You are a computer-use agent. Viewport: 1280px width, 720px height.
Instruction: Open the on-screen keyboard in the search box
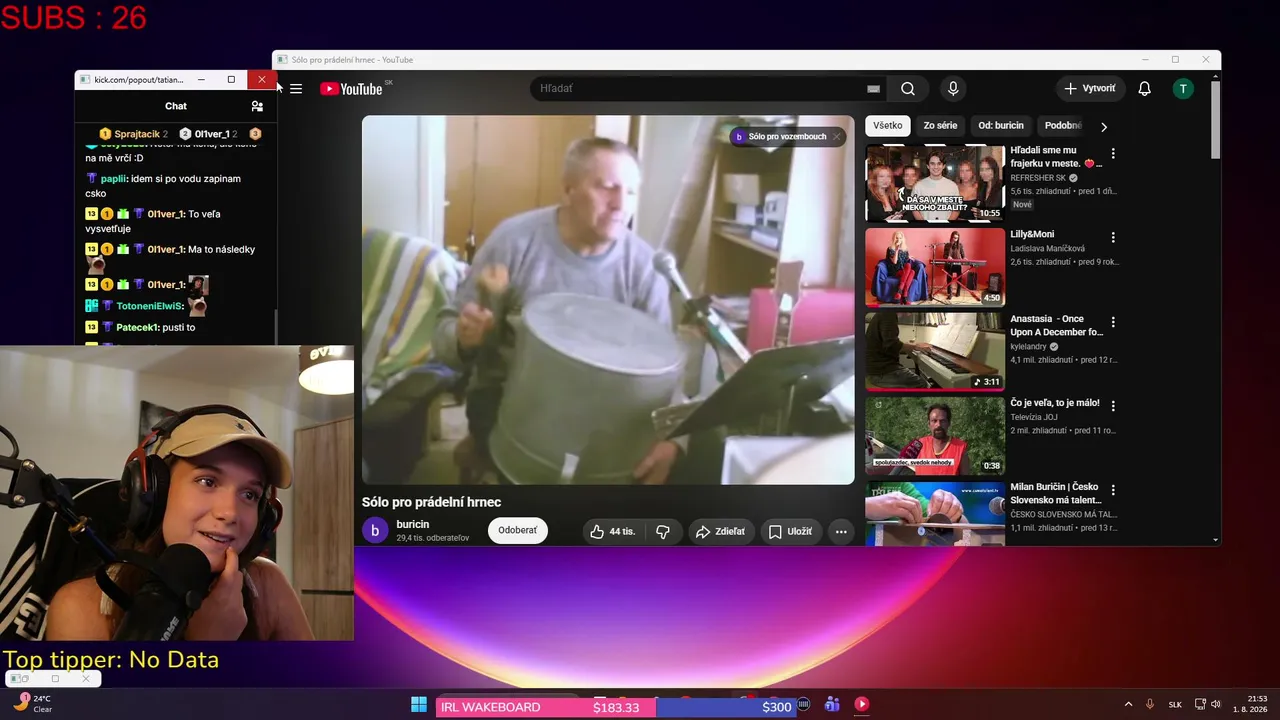(x=873, y=89)
